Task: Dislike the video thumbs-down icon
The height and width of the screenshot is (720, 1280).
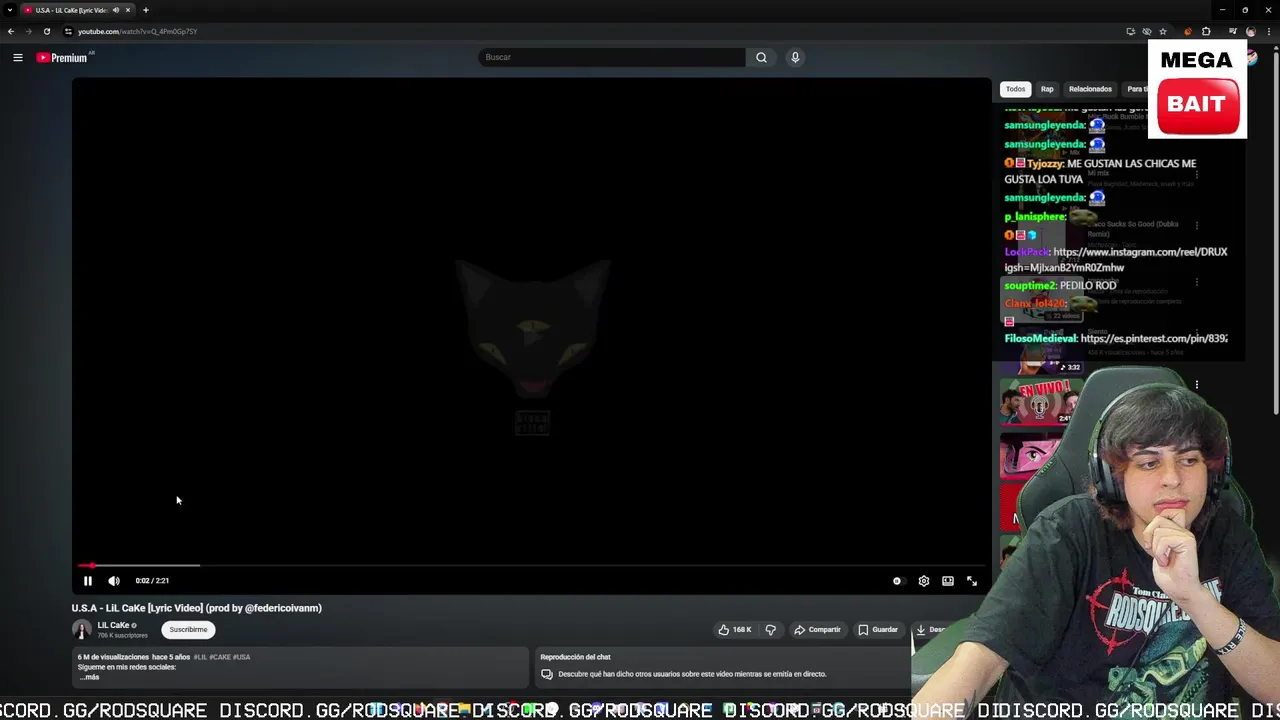Action: (x=770, y=630)
